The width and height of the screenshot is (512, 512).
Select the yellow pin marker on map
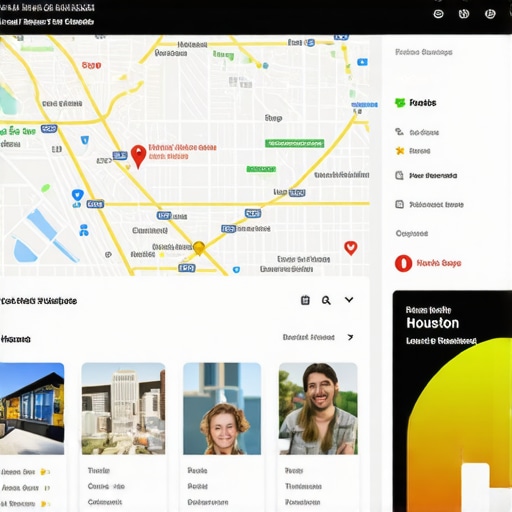click(x=199, y=248)
